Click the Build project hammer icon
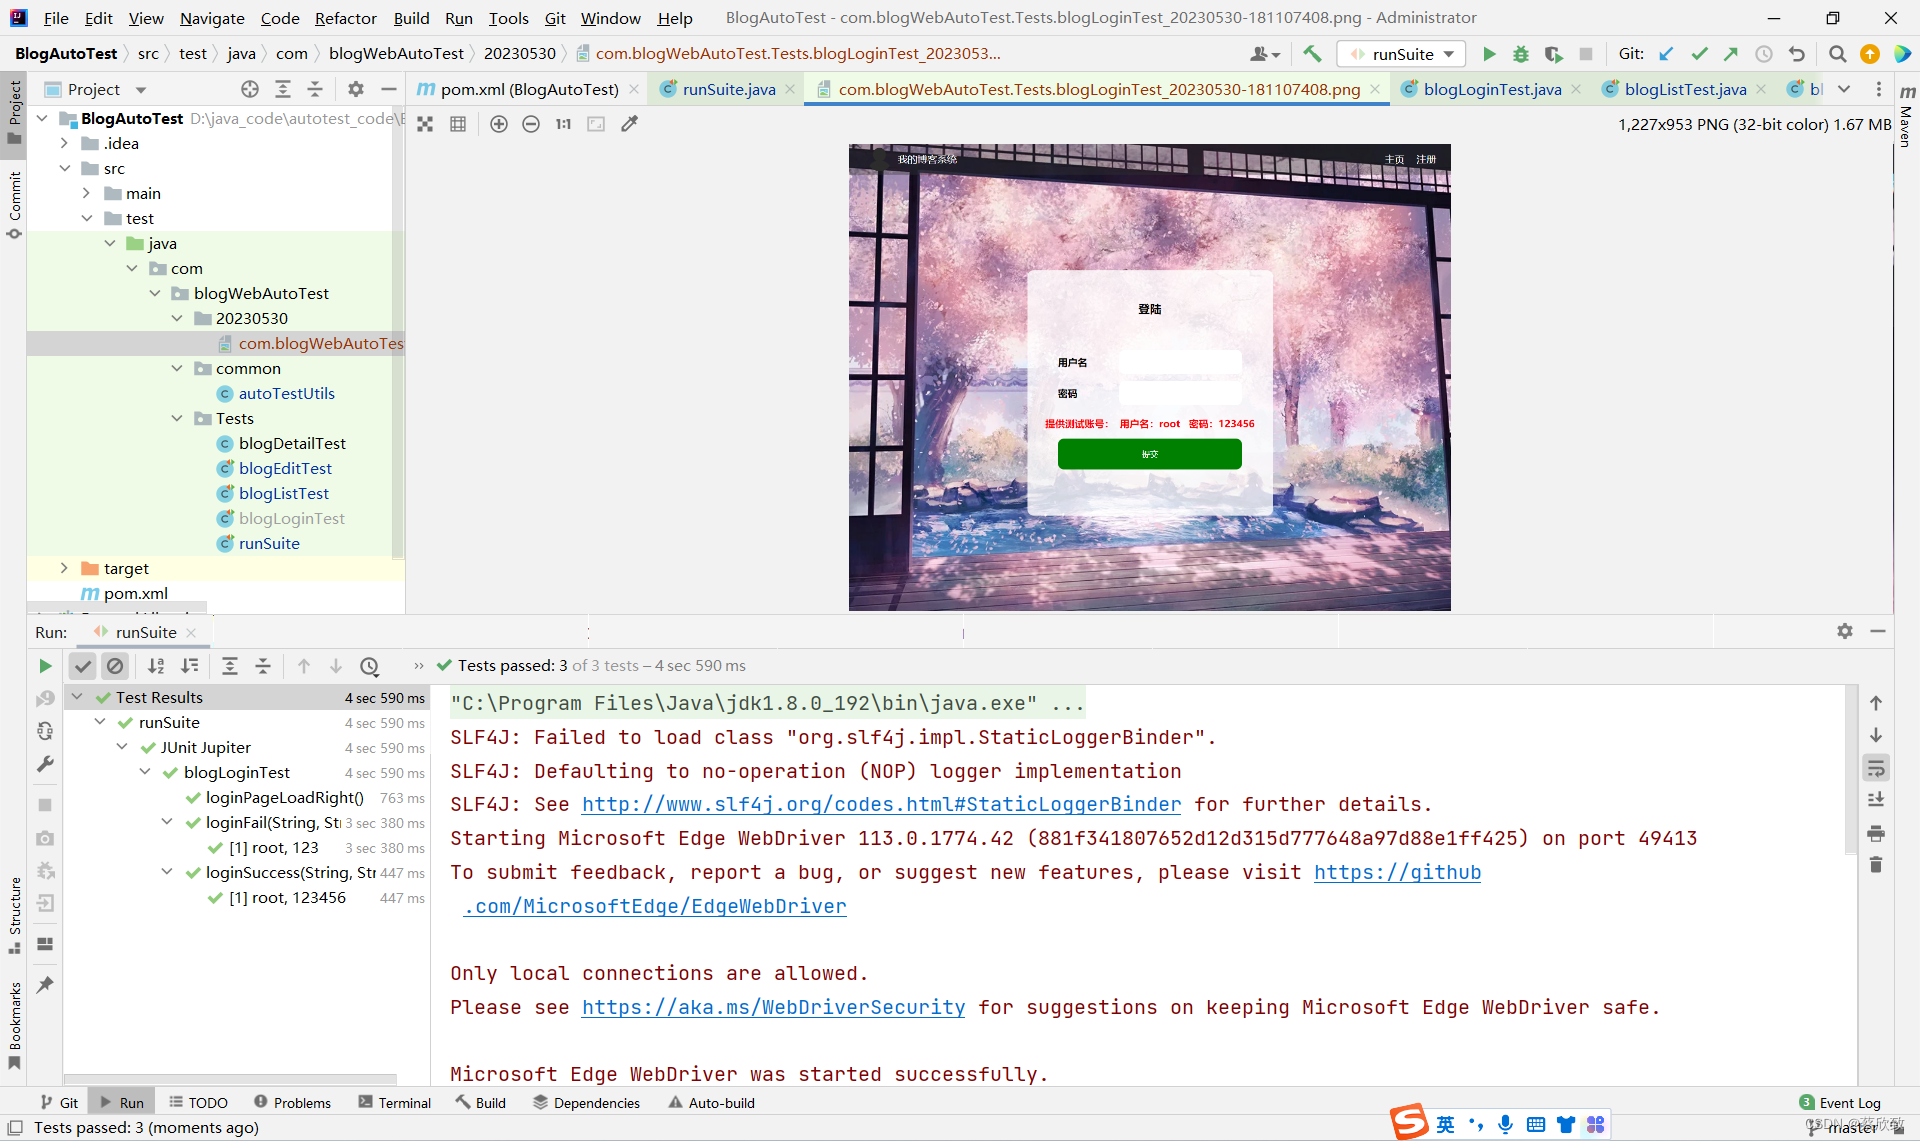The height and width of the screenshot is (1141, 1920). (1312, 54)
